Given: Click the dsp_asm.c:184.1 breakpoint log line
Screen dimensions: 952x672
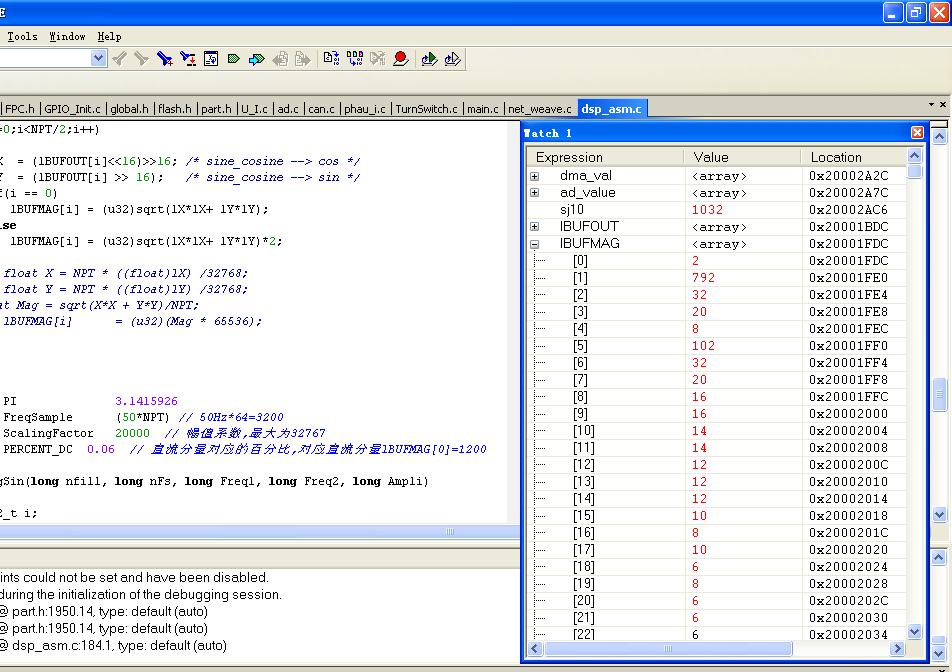Looking at the screenshot, I should pyautogui.click(x=114, y=645).
